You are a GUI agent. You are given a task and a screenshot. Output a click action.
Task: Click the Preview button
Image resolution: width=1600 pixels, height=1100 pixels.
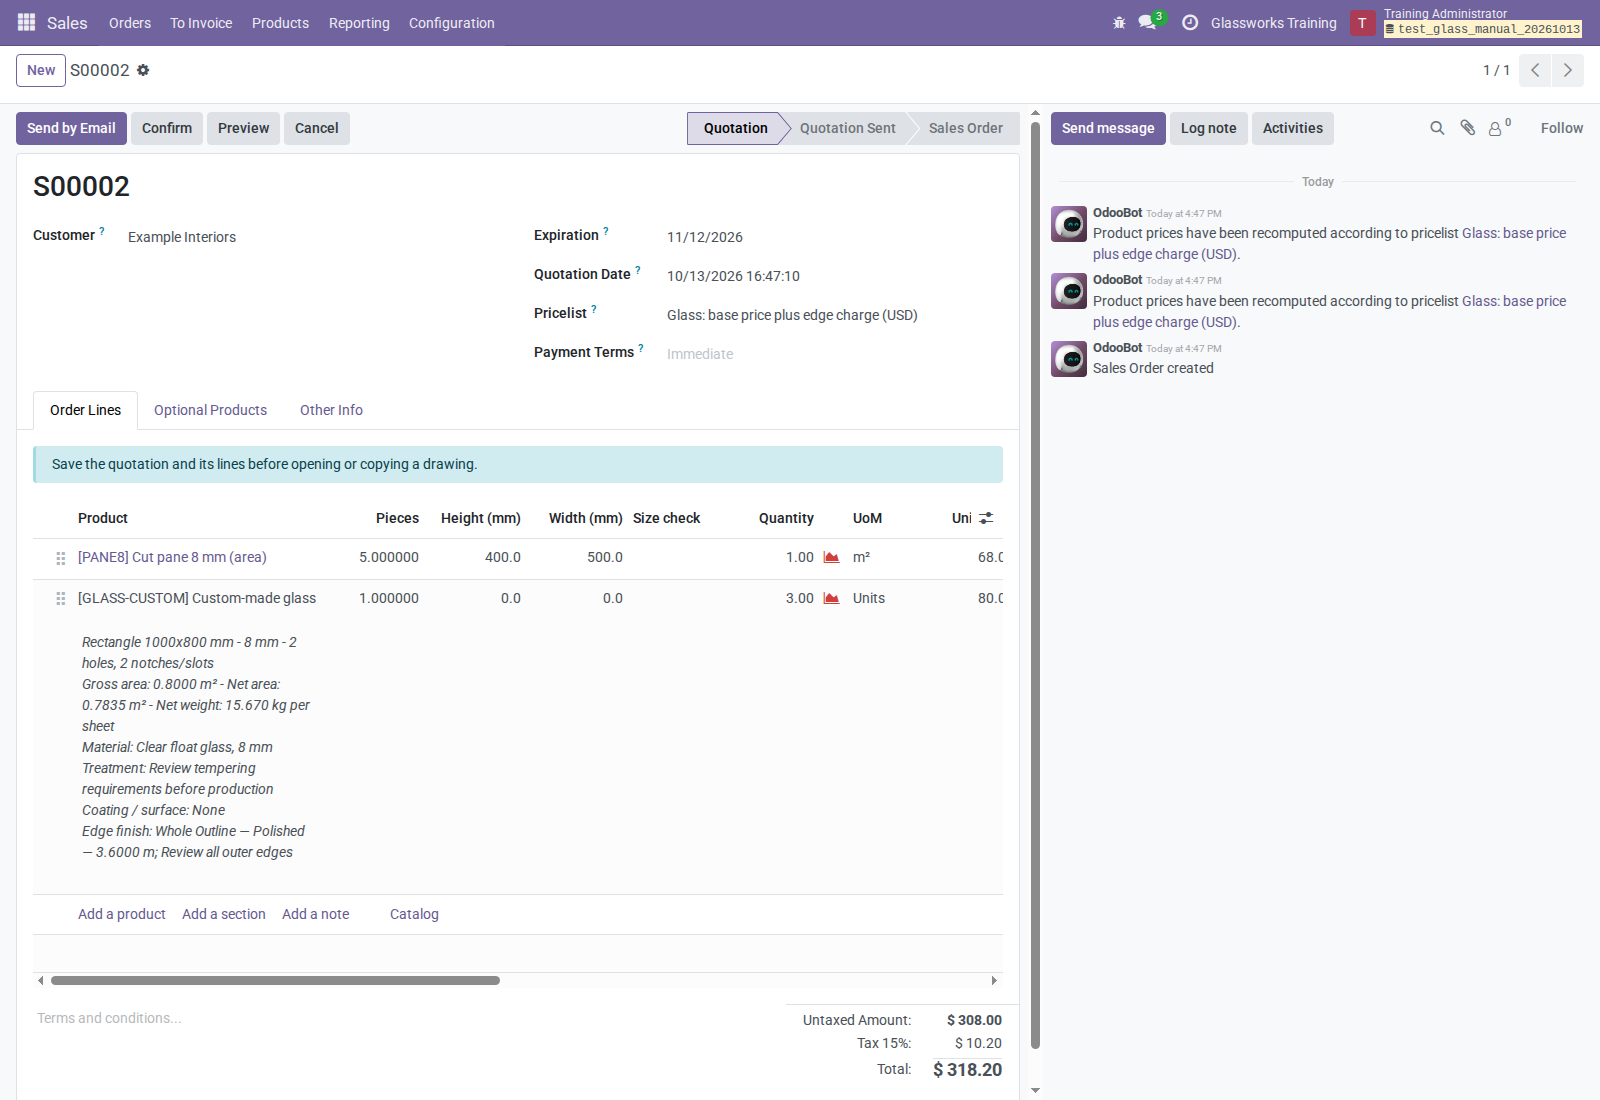tap(243, 128)
